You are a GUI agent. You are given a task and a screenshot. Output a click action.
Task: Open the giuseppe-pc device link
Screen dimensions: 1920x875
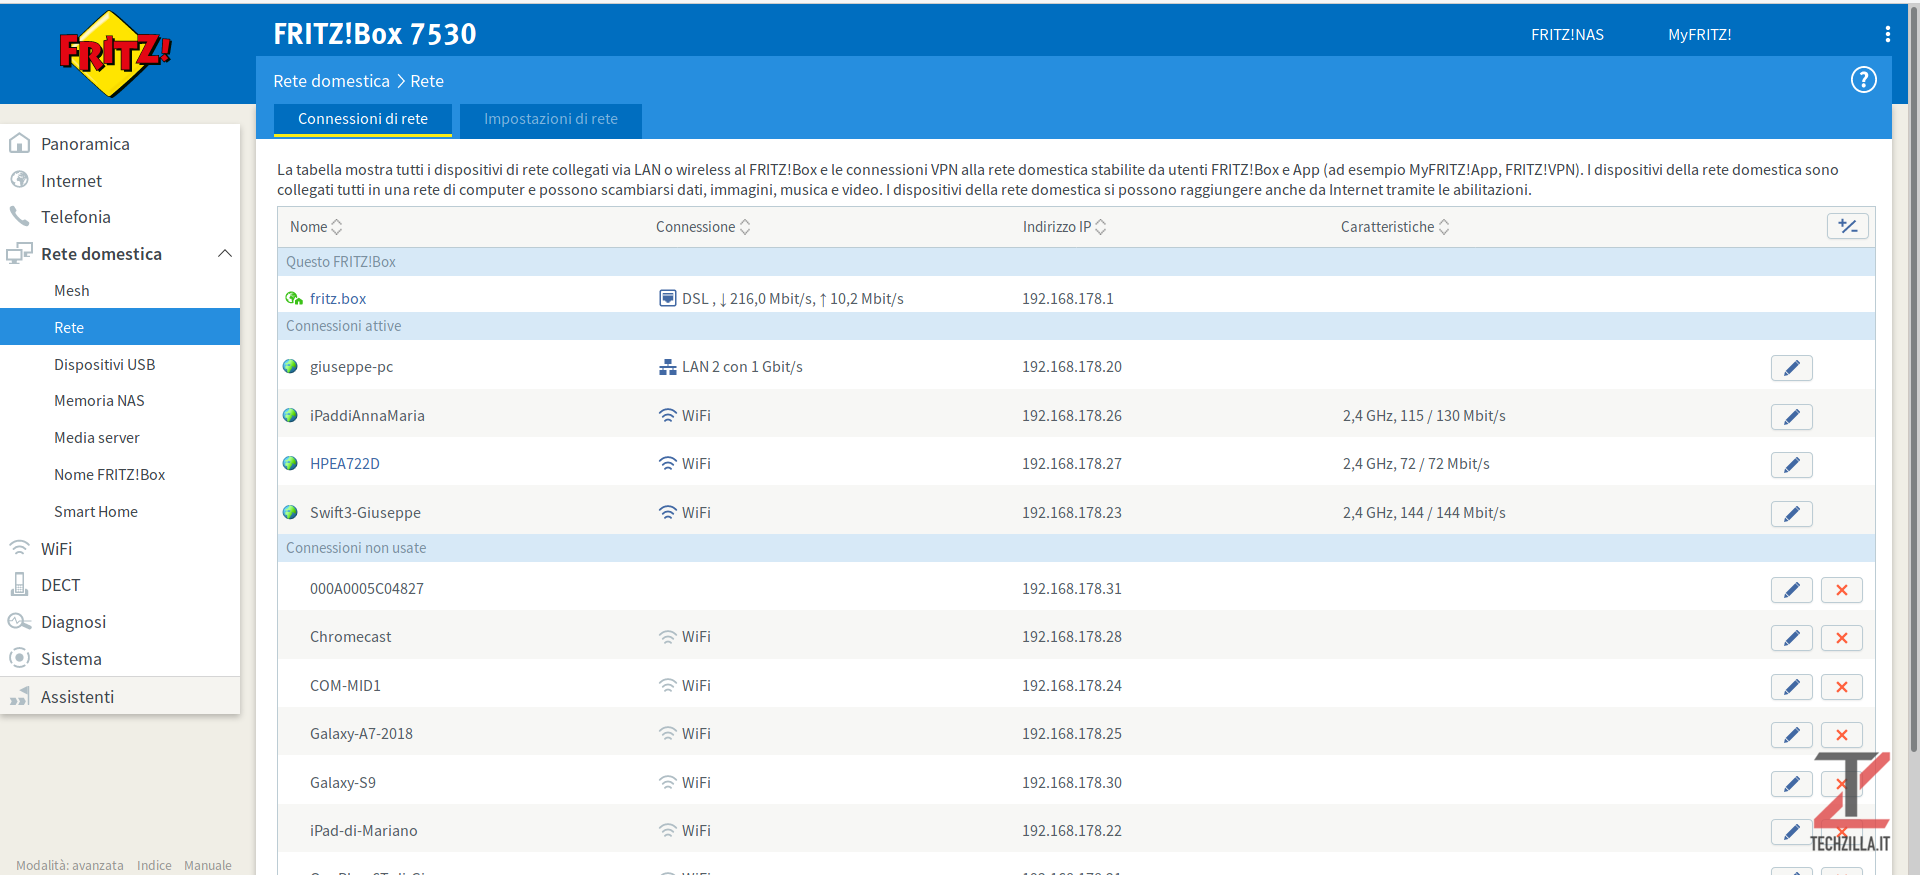click(x=351, y=367)
